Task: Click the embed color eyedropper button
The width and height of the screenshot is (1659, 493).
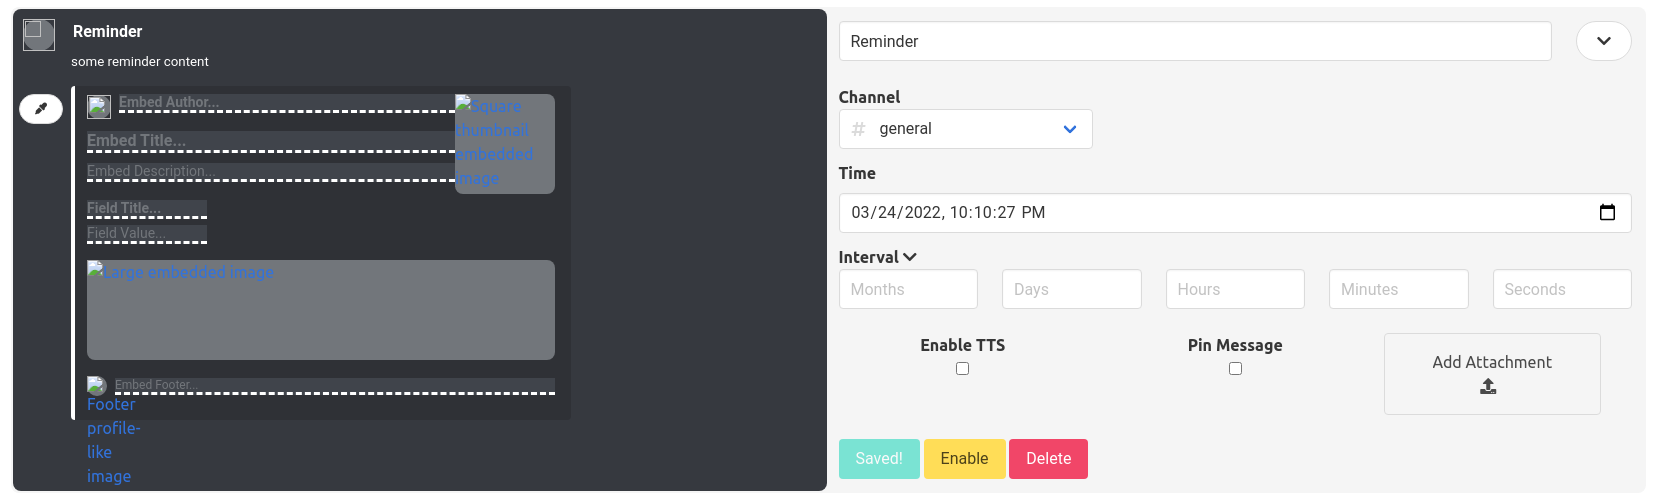Action: click(x=41, y=108)
